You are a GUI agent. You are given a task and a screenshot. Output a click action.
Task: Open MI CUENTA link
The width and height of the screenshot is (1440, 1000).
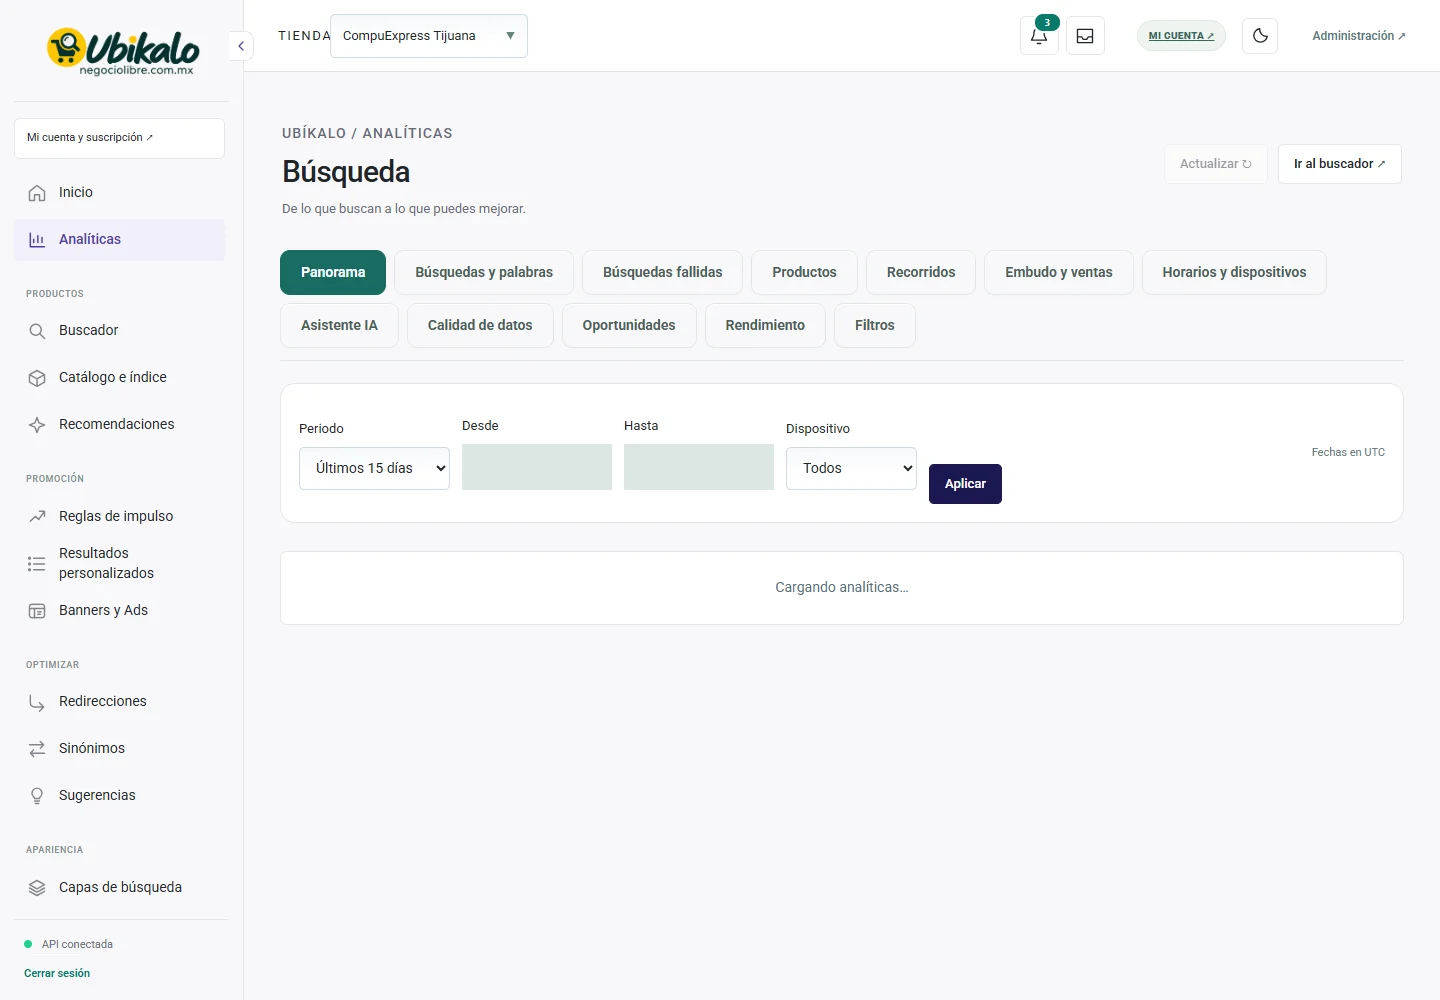[1181, 36]
